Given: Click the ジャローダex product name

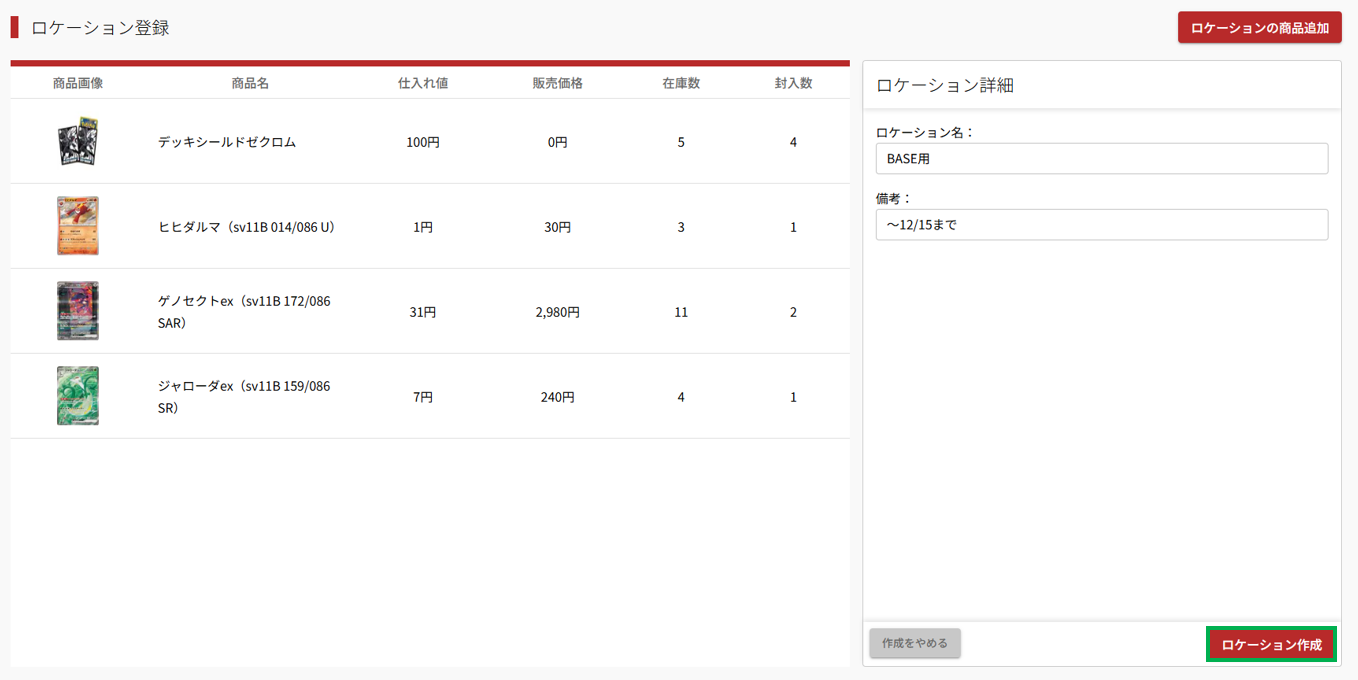Looking at the screenshot, I should 244,397.
